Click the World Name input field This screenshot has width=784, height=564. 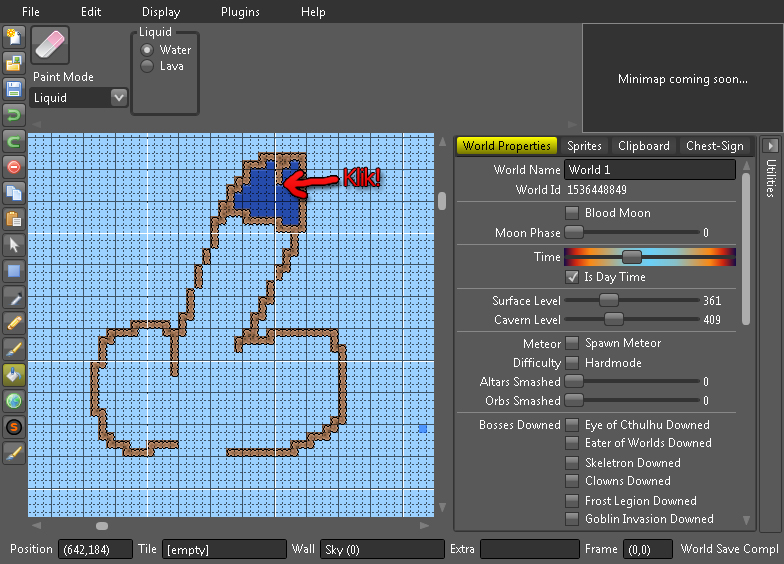650,170
